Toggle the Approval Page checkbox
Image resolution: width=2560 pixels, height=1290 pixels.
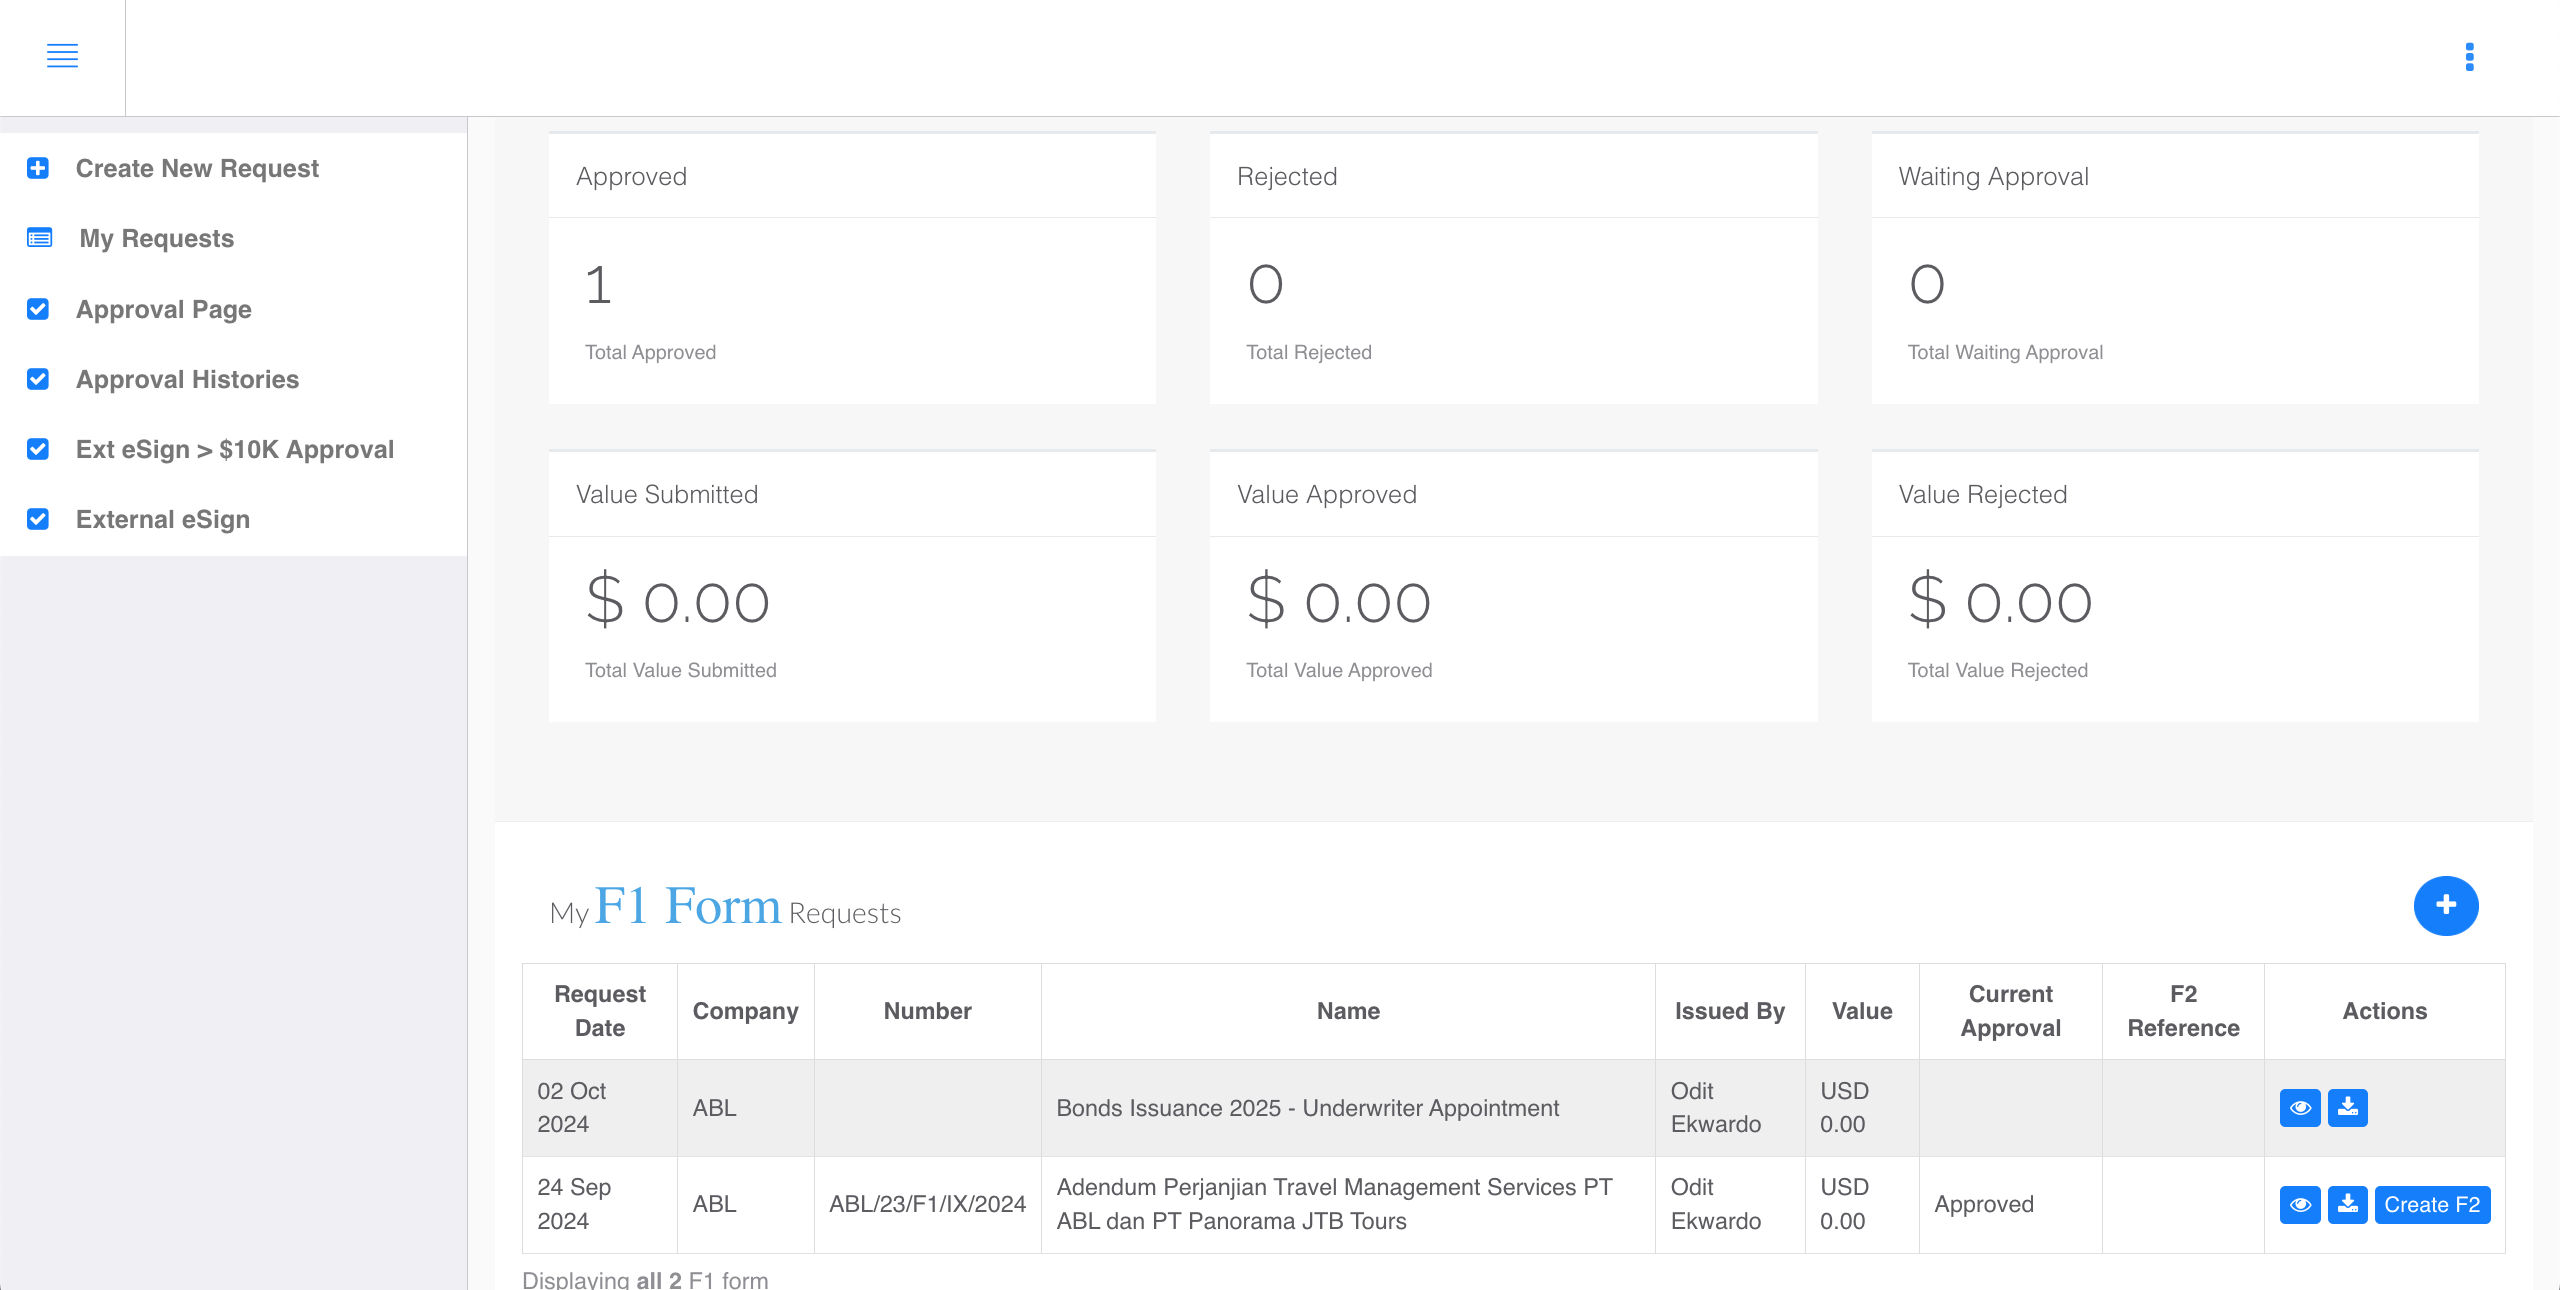tap(38, 309)
